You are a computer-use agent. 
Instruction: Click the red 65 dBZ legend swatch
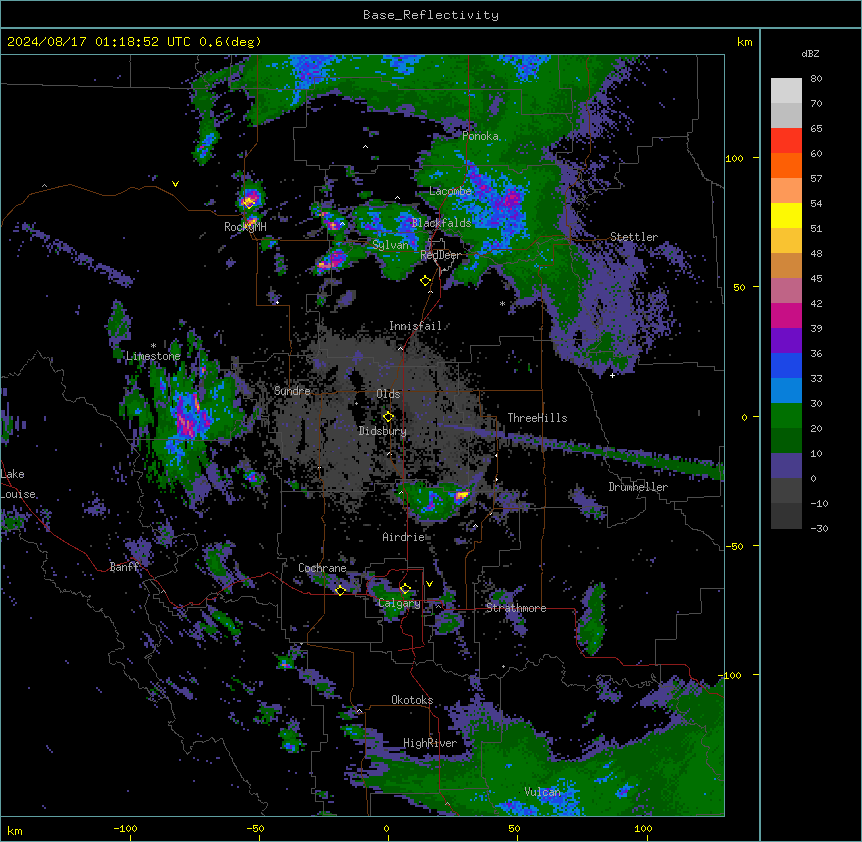pyautogui.click(x=786, y=140)
